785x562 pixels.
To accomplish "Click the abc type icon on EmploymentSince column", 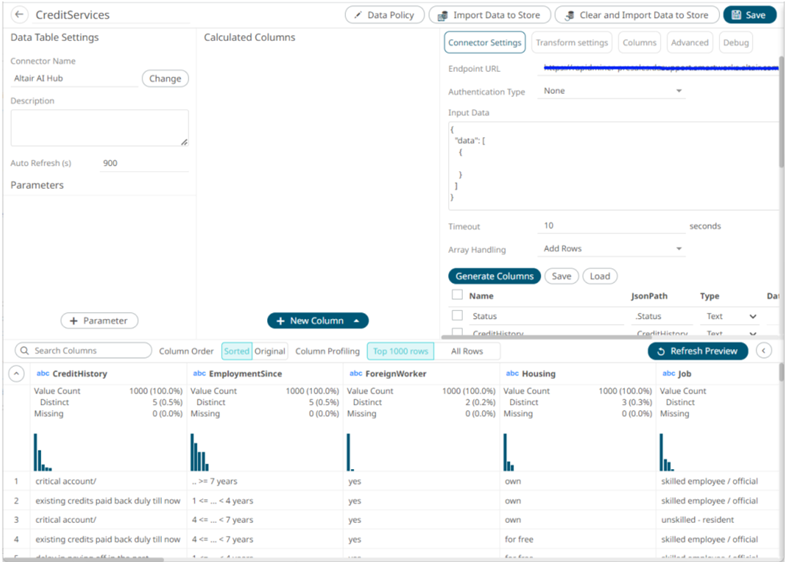I will 199,374.
